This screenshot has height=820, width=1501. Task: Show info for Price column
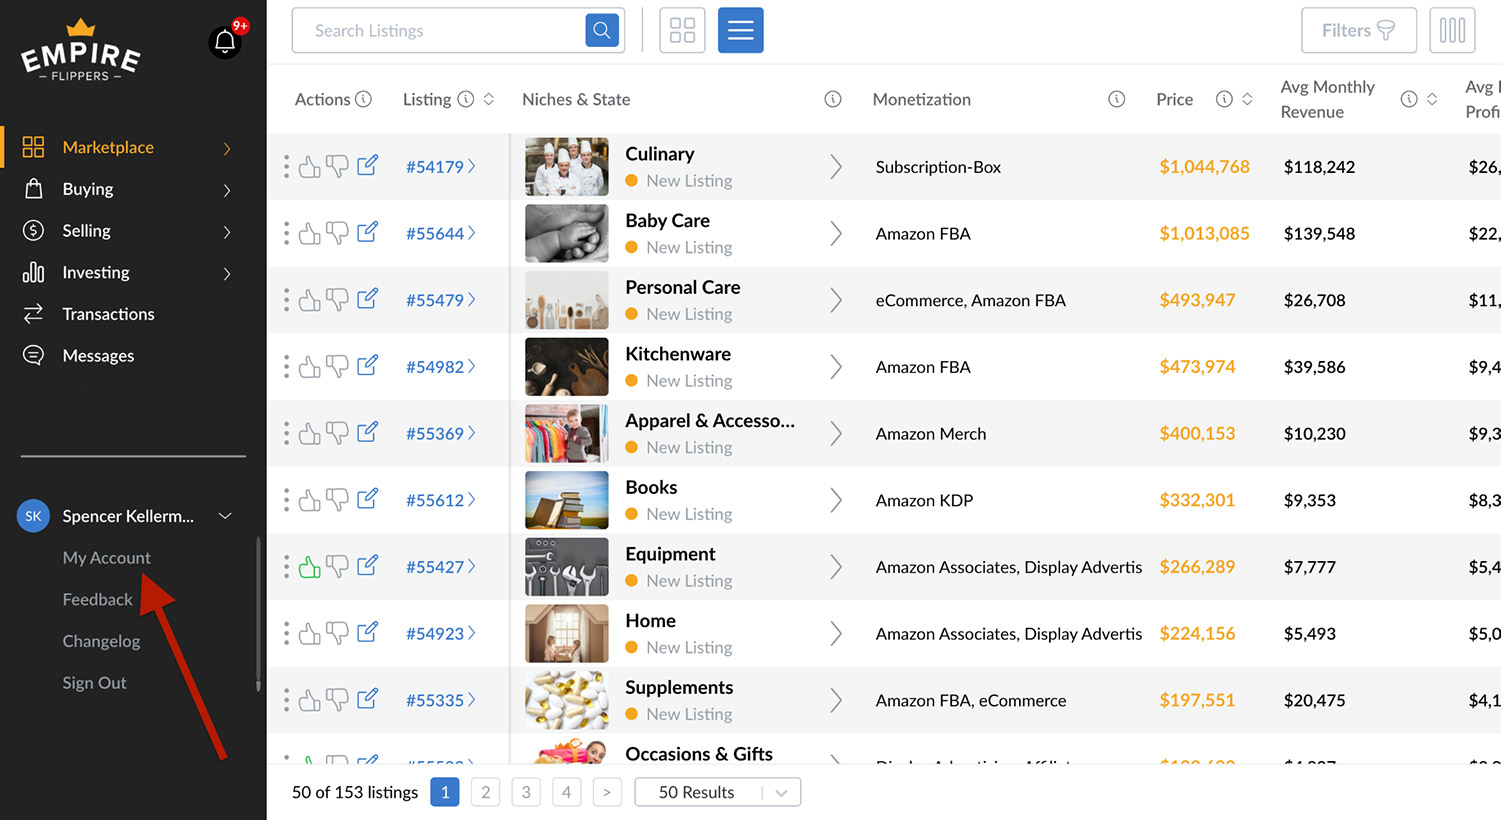click(1224, 99)
